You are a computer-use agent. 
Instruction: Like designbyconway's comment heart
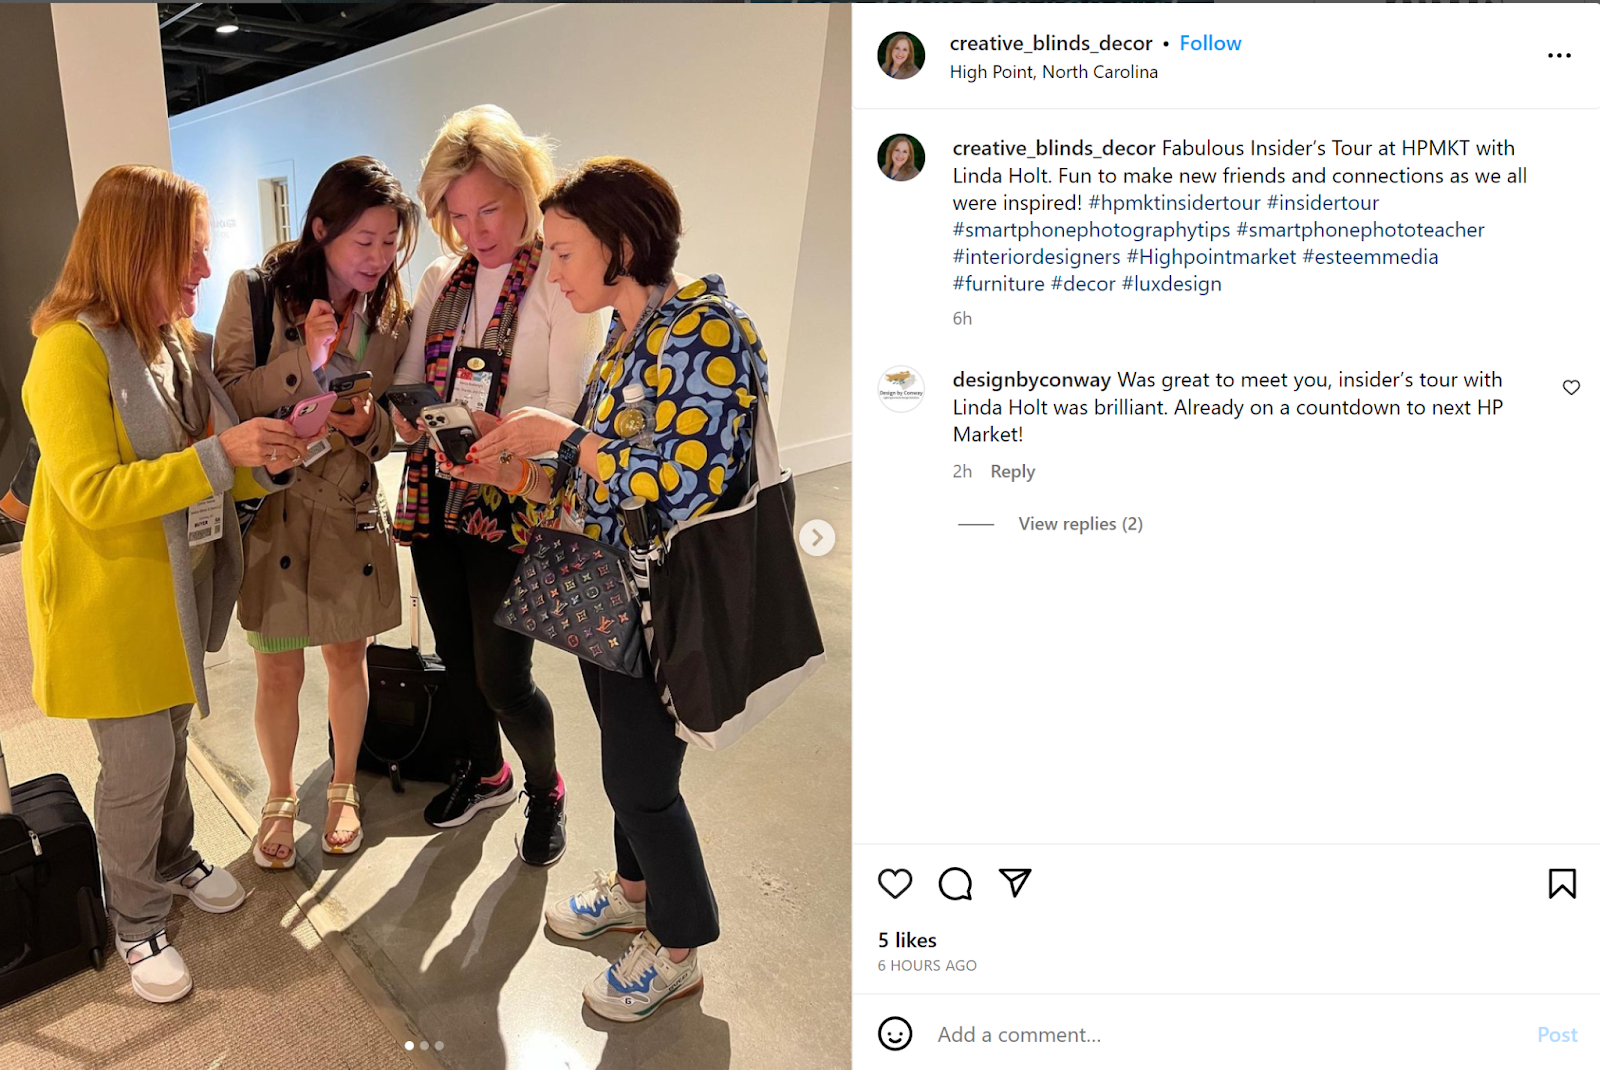click(x=1571, y=388)
